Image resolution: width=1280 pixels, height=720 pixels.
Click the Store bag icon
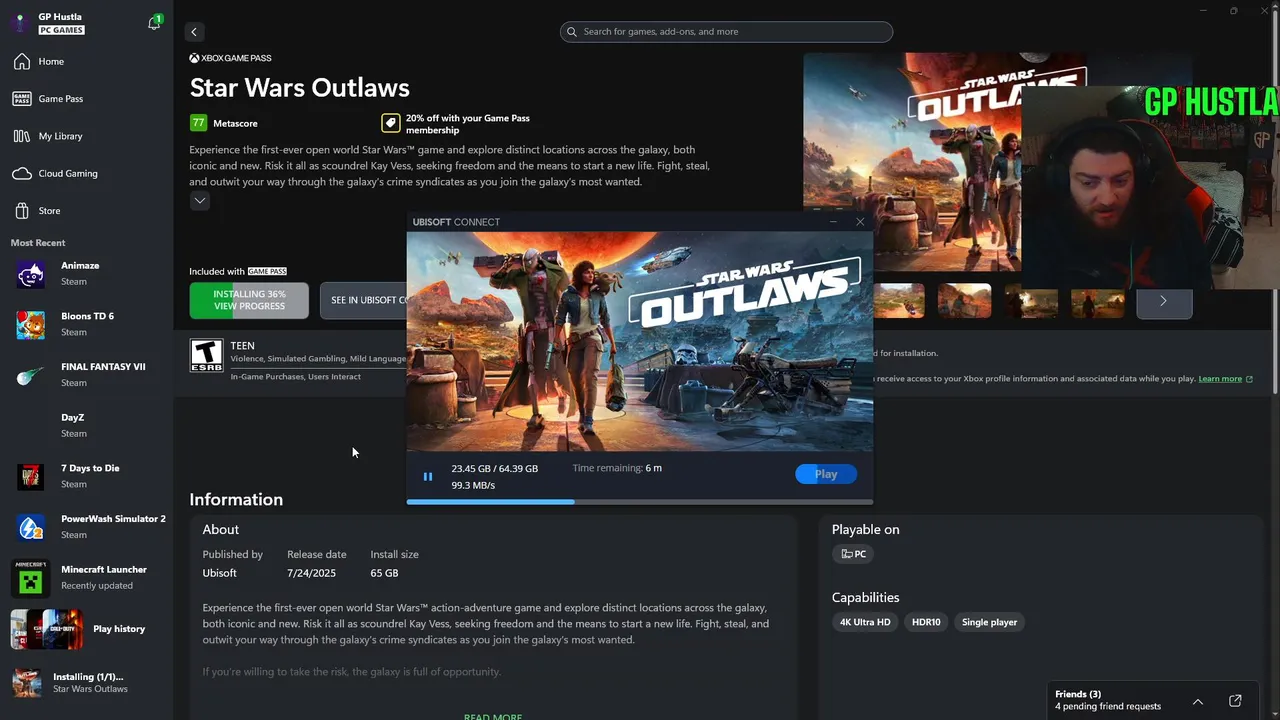[22, 211]
